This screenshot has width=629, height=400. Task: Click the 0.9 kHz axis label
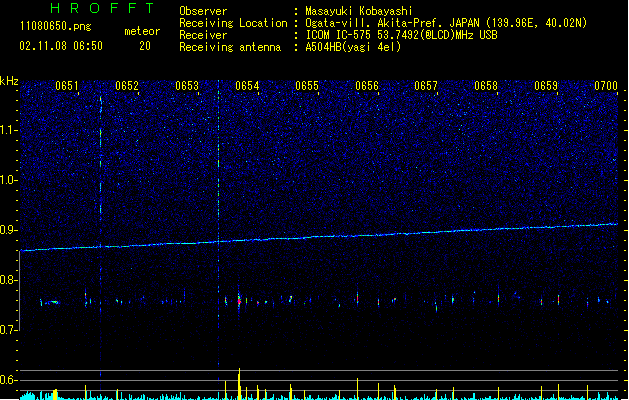coord(7,229)
